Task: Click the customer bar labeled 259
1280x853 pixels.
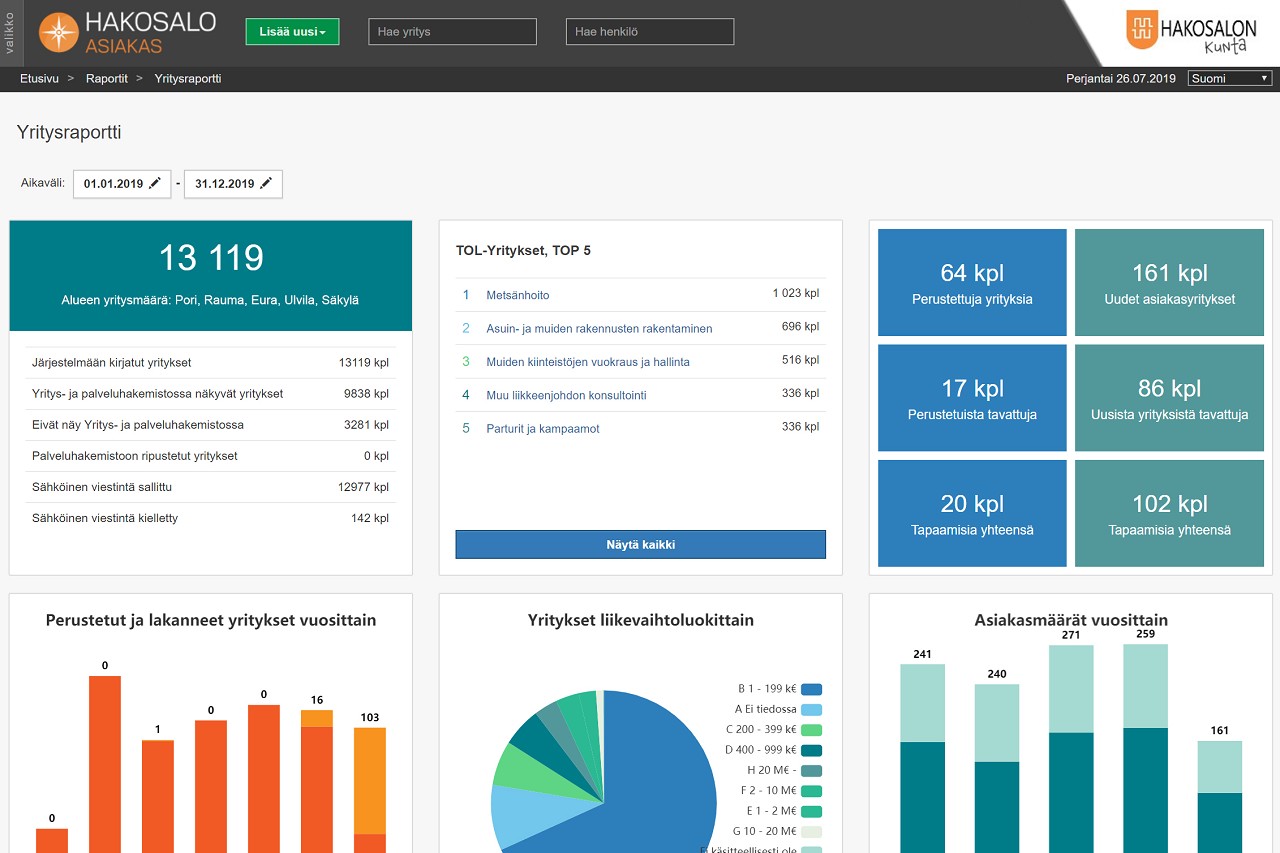Action: [x=1145, y=748]
